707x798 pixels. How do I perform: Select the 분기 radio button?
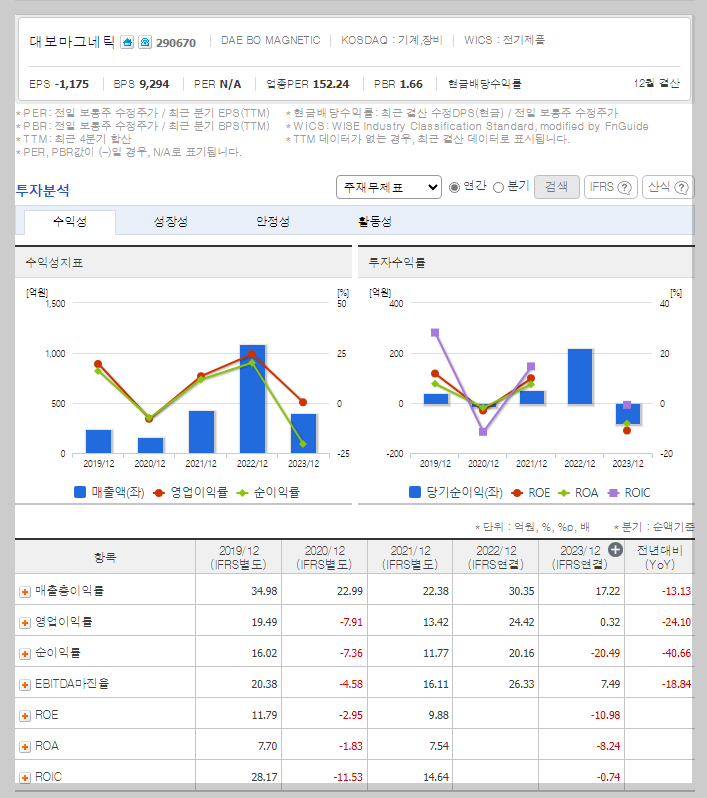499,187
